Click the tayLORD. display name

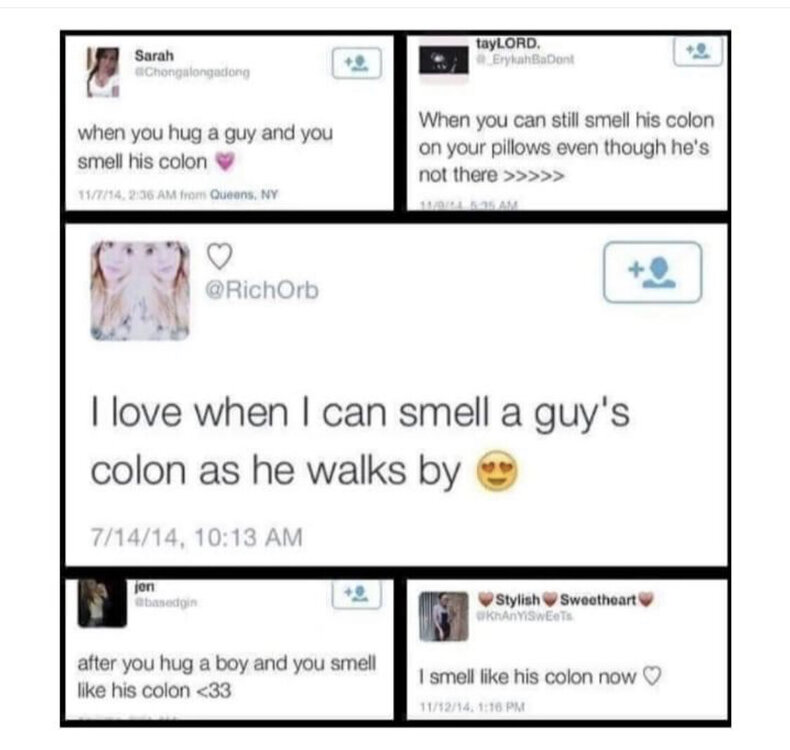click(508, 44)
